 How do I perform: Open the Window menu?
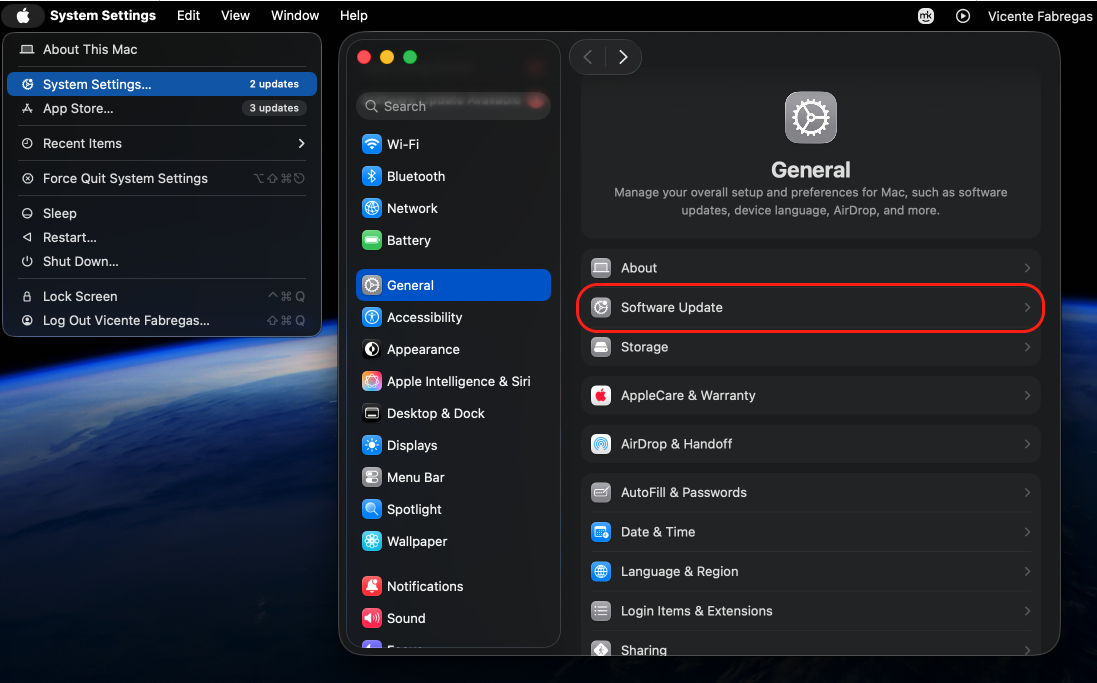point(295,15)
